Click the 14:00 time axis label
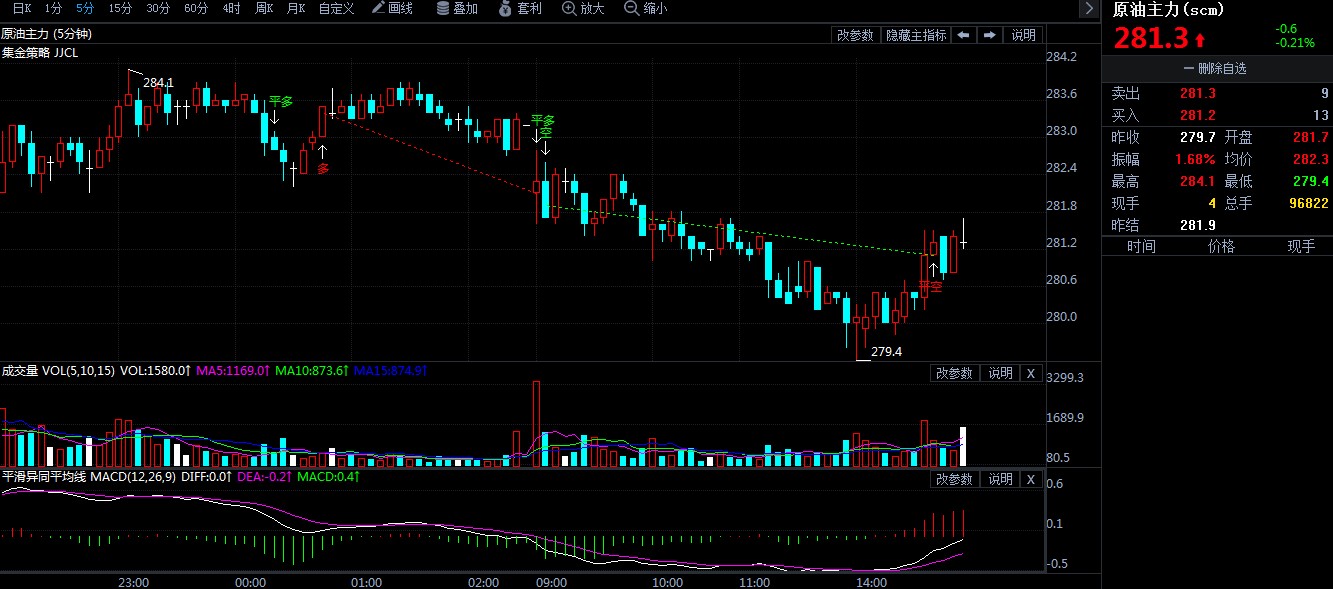The width and height of the screenshot is (1333, 589). coord(871,582)
